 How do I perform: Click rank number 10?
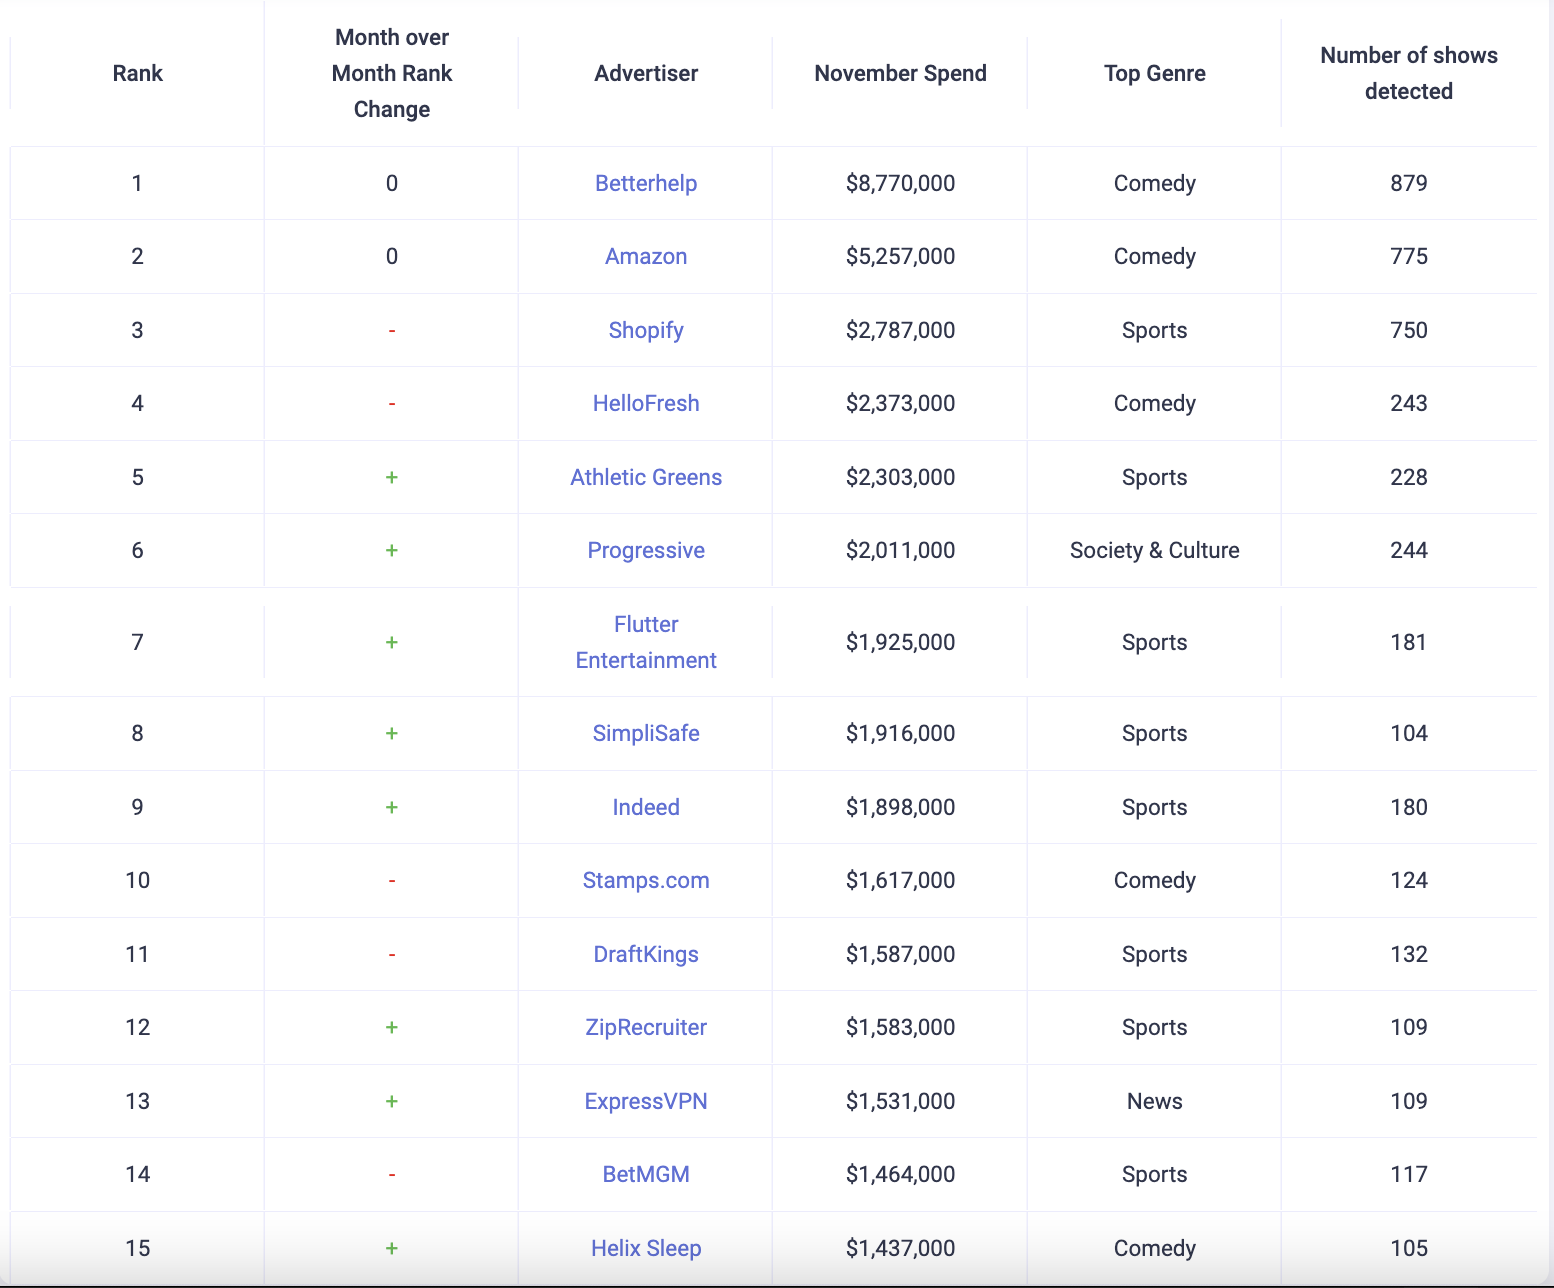tap(138, 880)
